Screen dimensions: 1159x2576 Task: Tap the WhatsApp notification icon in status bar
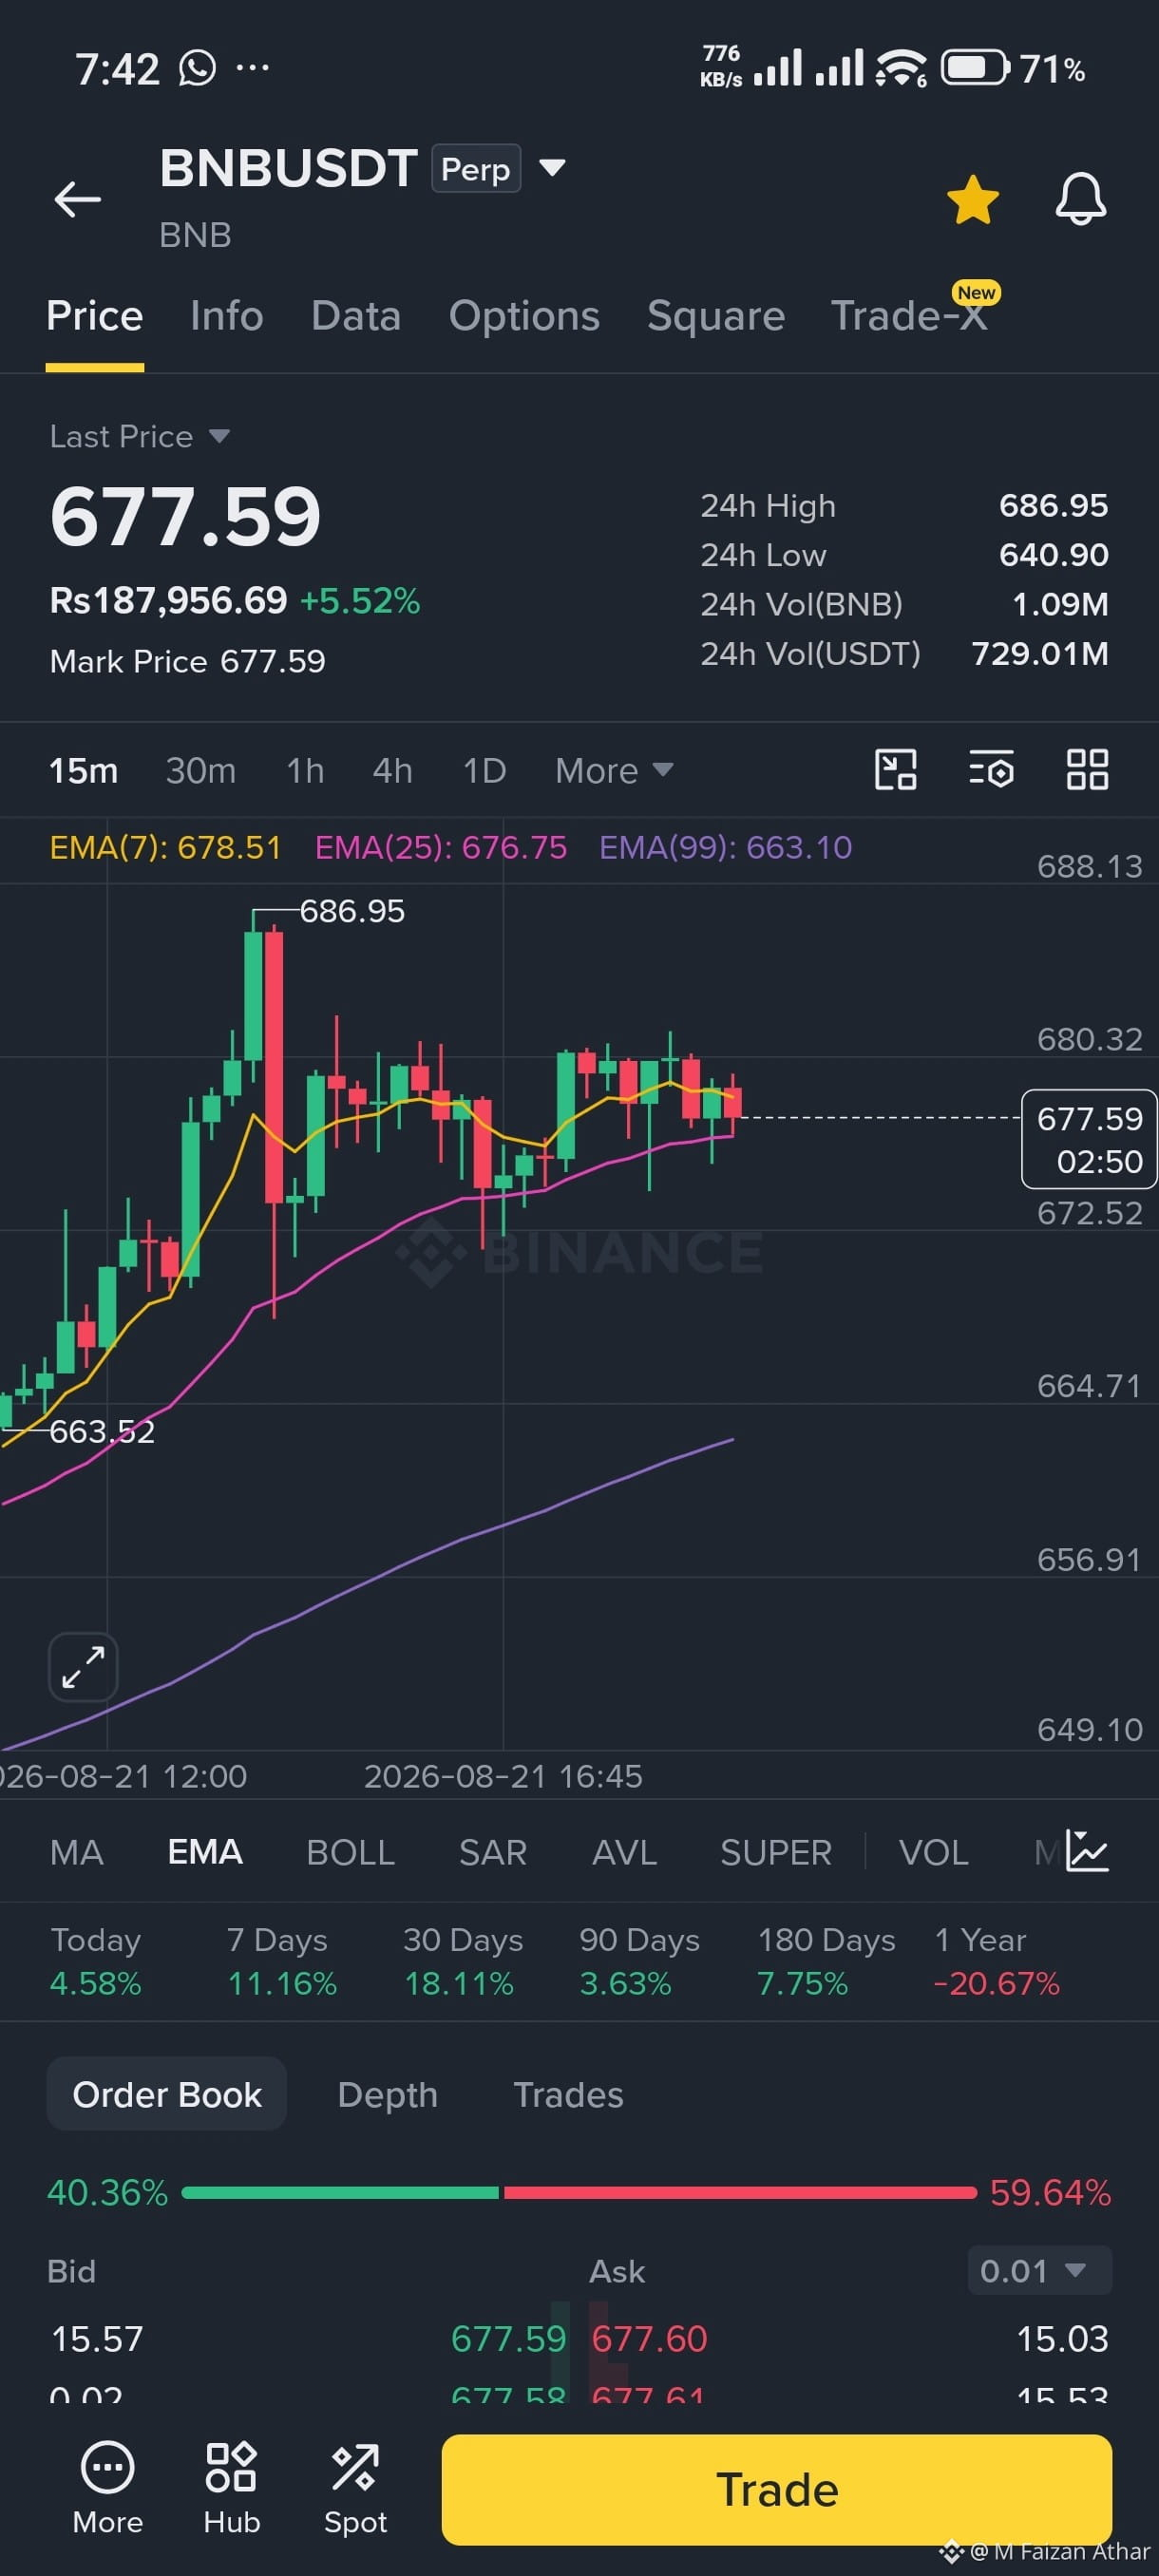[x=197, y=68]
